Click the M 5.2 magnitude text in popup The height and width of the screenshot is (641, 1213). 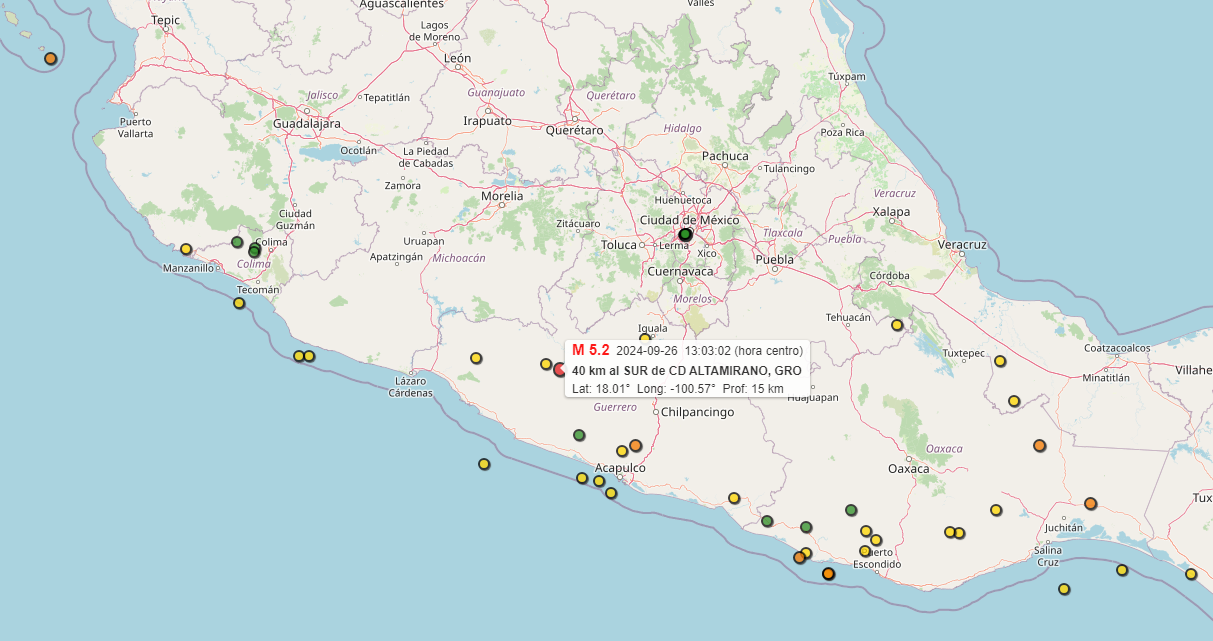click(591, 350)
